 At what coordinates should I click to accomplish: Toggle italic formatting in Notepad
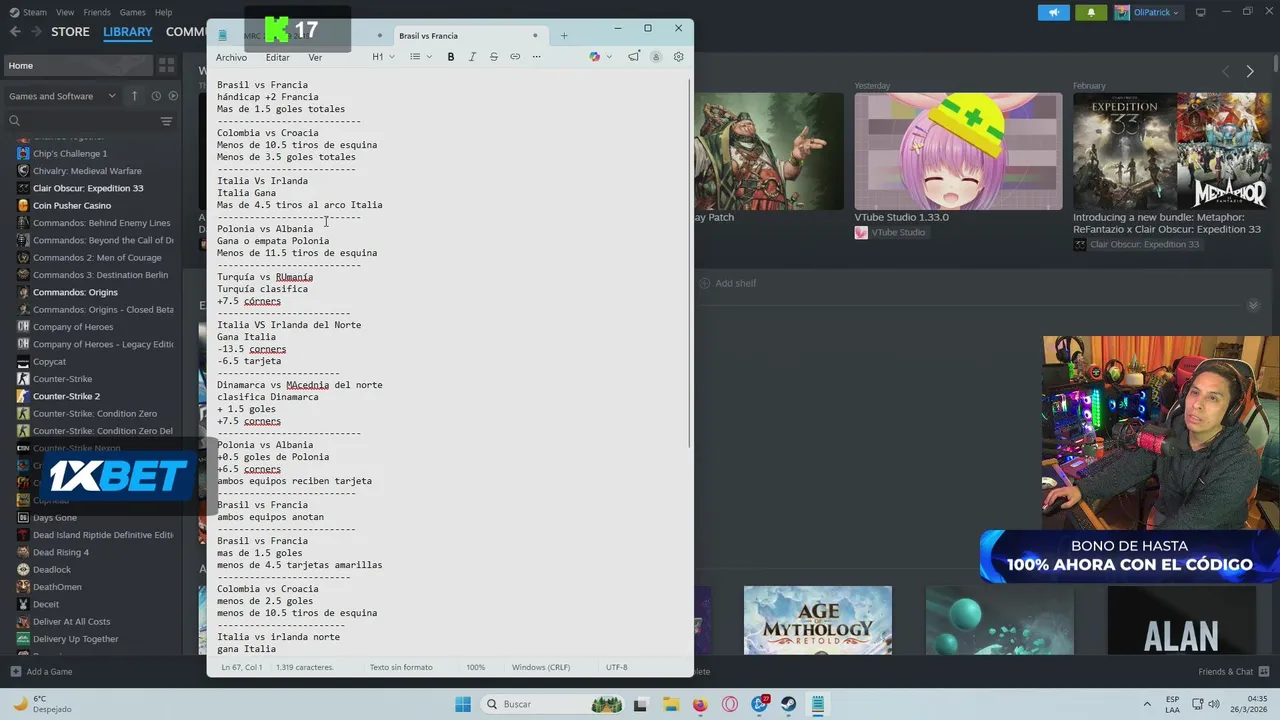pyautogui.click(x=472, y=57)
